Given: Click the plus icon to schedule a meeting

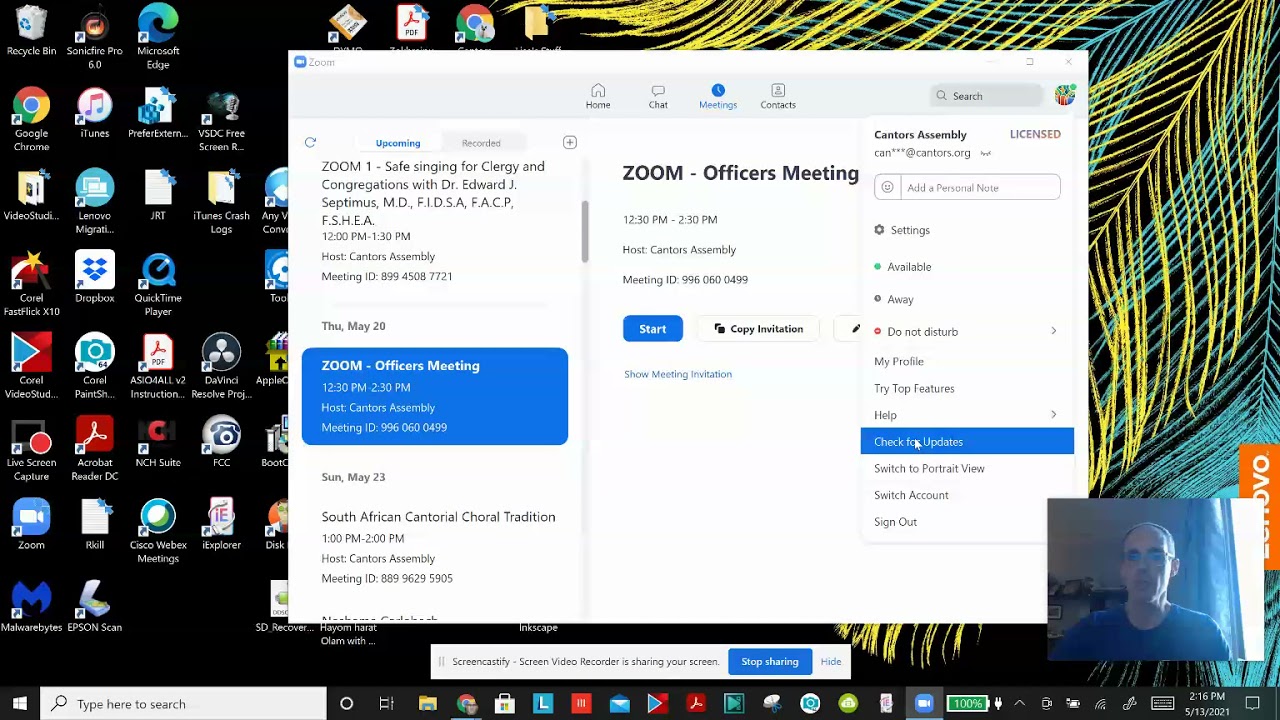Looking at the screenshot, I should pos(570,143).
